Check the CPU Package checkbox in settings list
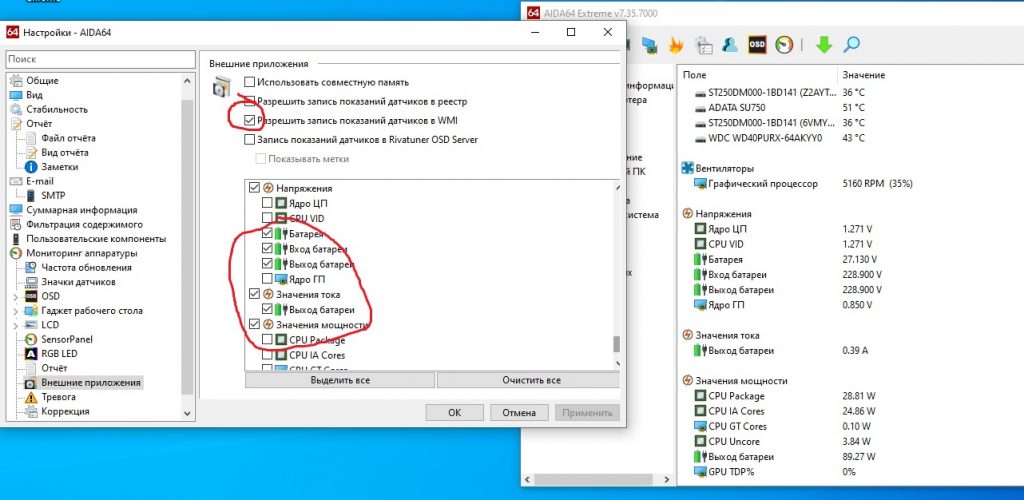This screenshot has height=500, width=1024. pos(267,340)
